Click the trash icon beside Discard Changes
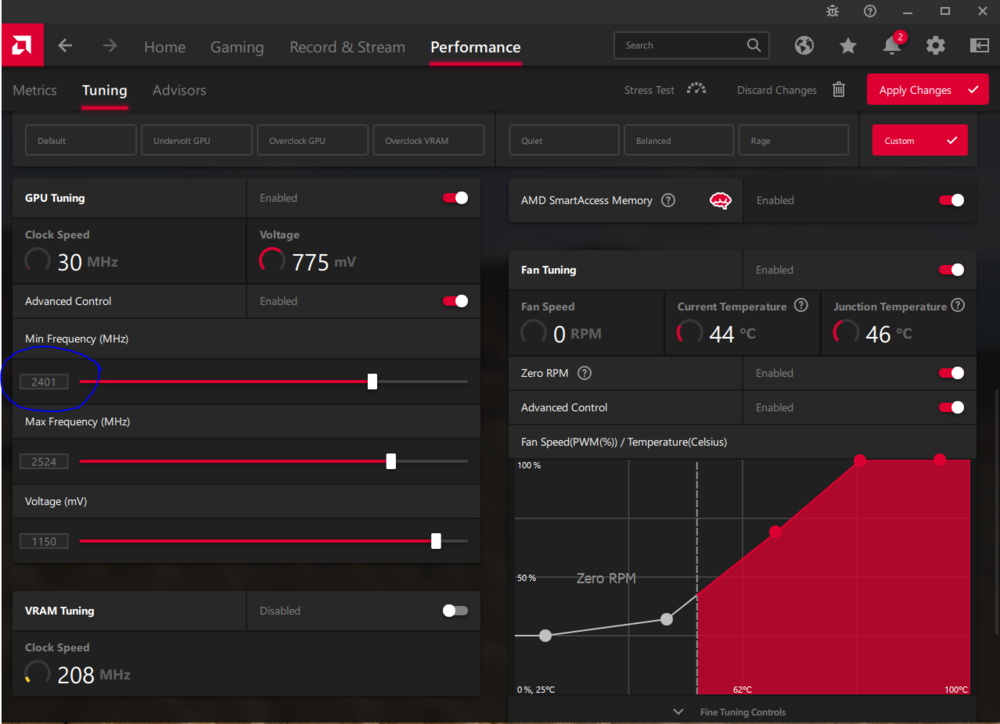Image resolution: width=1000 pixels, height=724 pixels. coord(838,90)
